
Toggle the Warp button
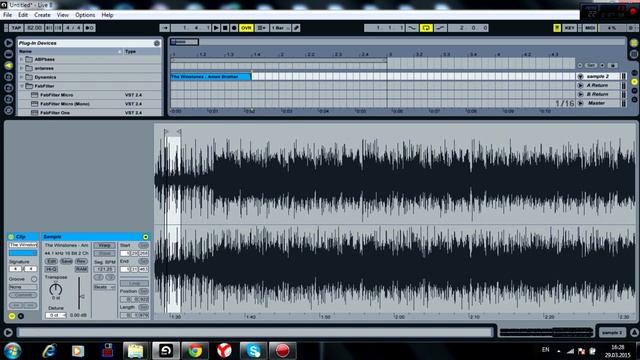104,245
